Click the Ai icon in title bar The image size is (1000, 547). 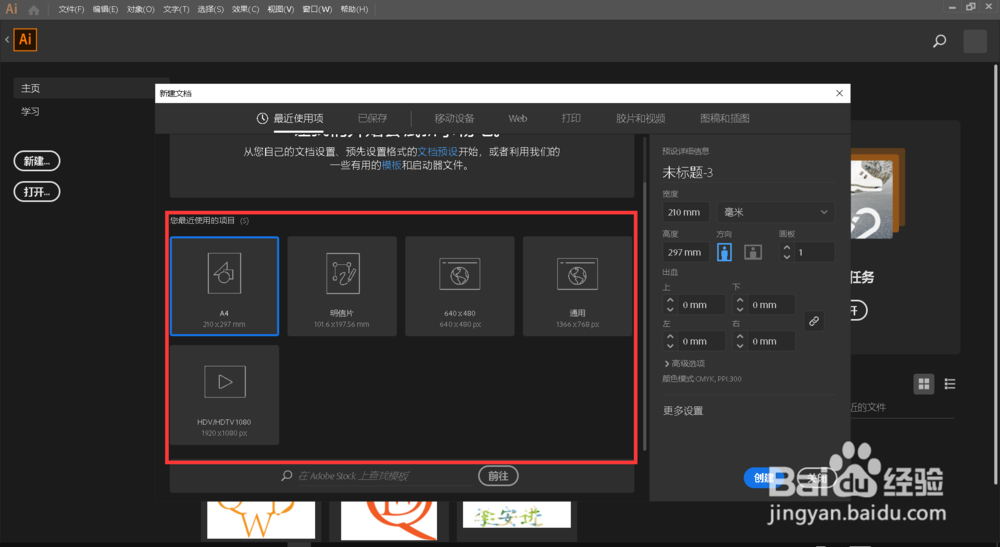[x=11, y=9]
